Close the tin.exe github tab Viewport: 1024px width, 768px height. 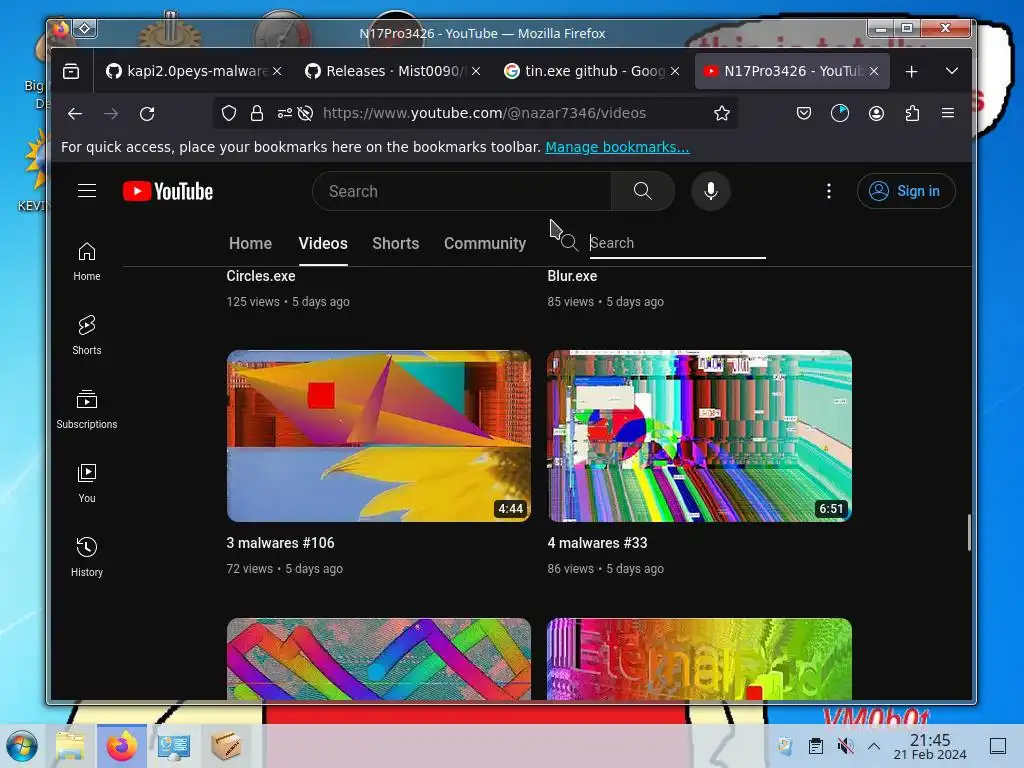tap(675, 71)
